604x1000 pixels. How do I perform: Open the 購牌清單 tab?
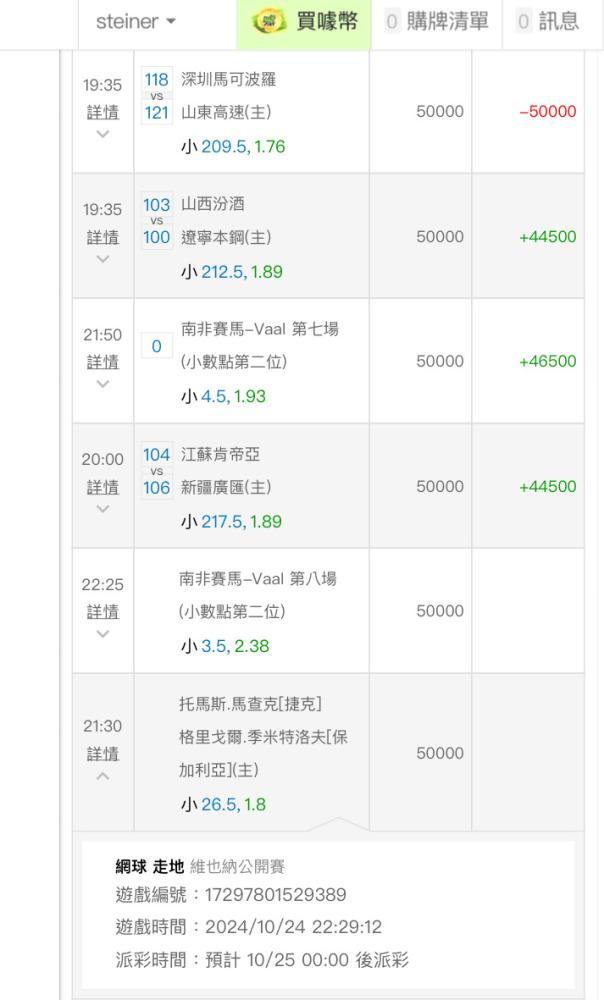pos(435,23)
